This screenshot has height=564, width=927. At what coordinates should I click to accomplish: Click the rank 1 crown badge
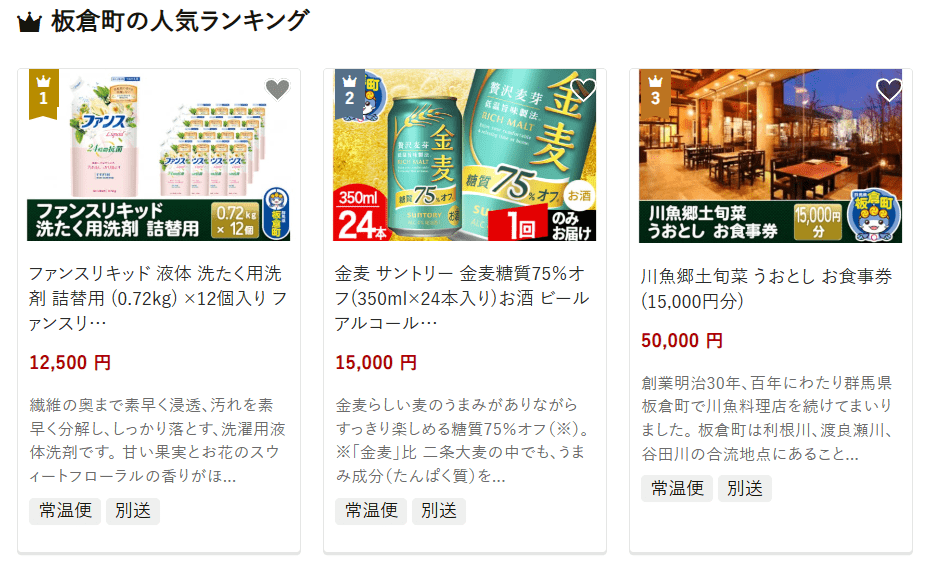click(x=43, y=93)
